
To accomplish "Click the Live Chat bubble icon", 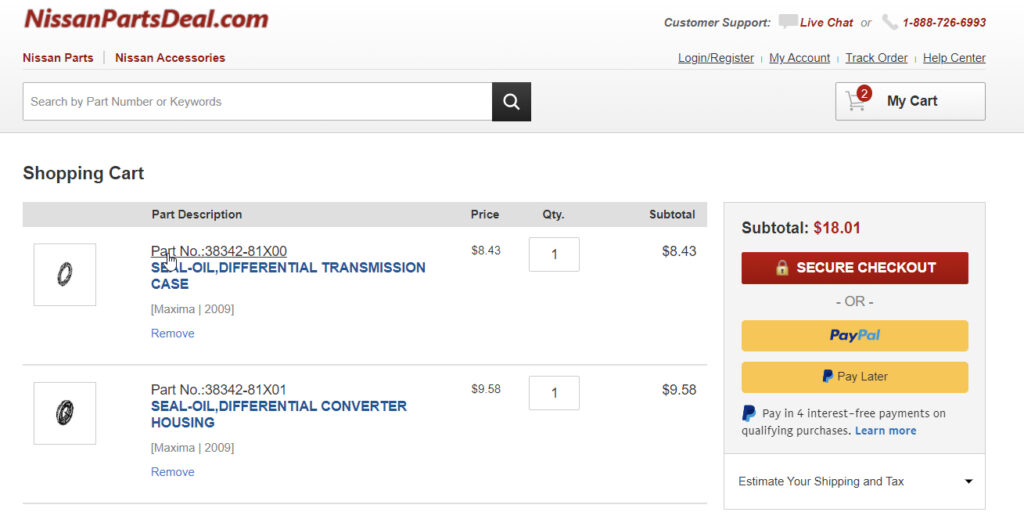I will [788, 22].
